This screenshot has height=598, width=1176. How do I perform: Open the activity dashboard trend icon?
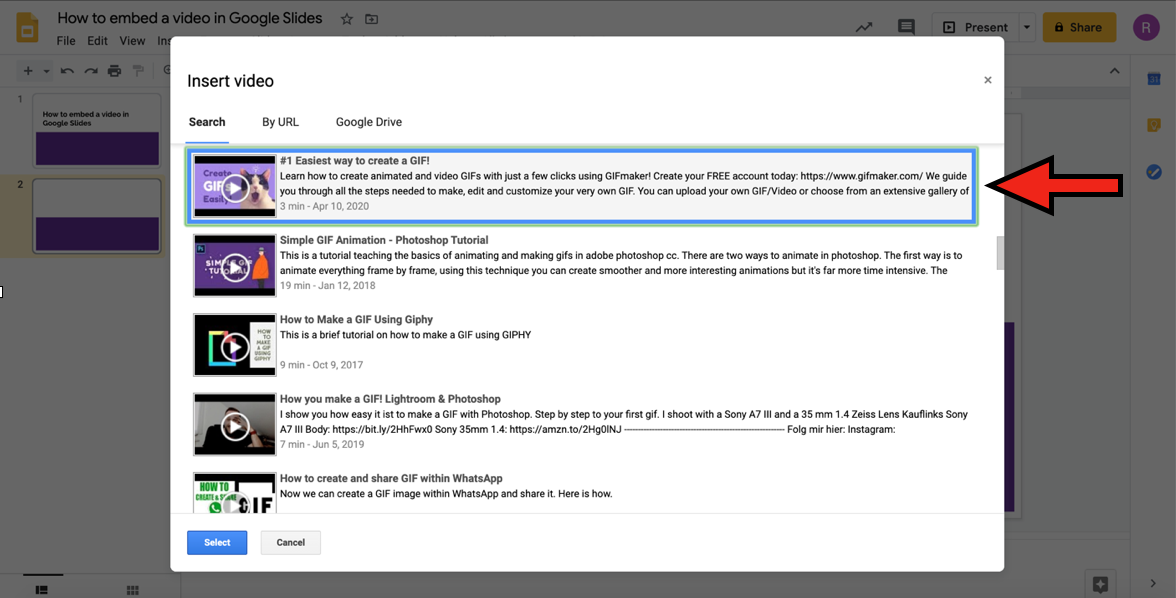(864, 27)
